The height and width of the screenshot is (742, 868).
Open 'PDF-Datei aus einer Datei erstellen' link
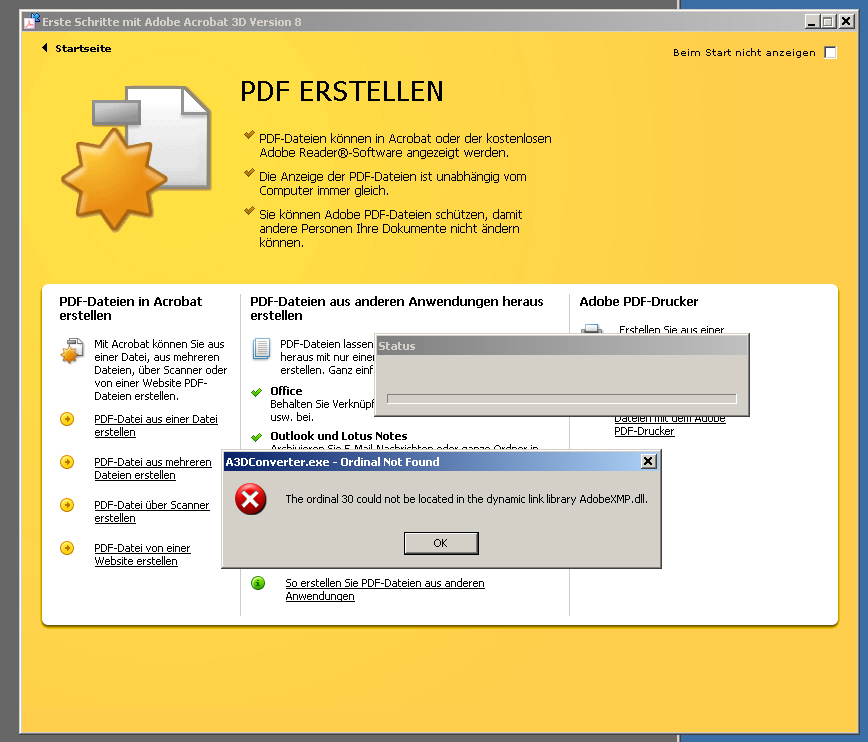156,426
